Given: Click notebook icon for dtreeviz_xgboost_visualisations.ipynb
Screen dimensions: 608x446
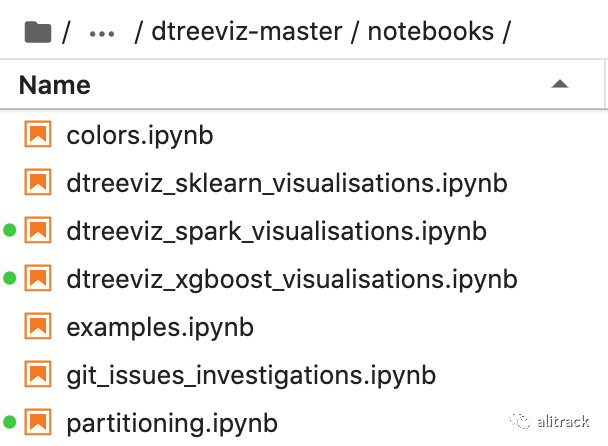Looking at the screenshot, I should pos(38,278).
